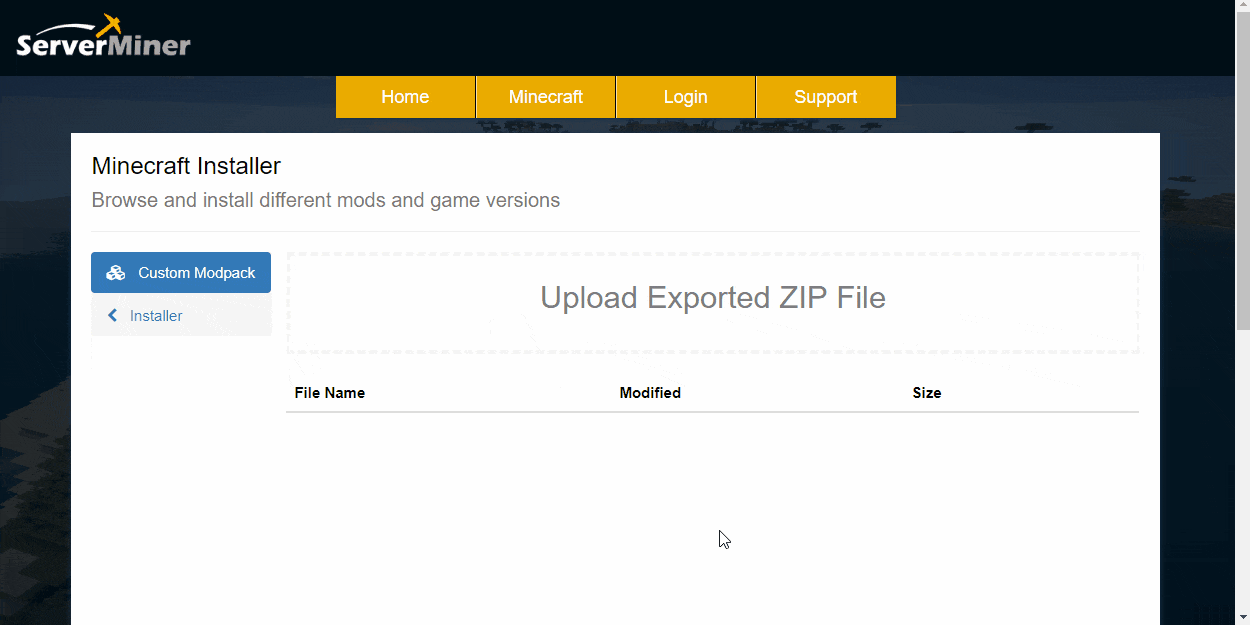This screenshot has width=1250, height=625.
Task: Click the File Name column header
Action: (330, 393)
